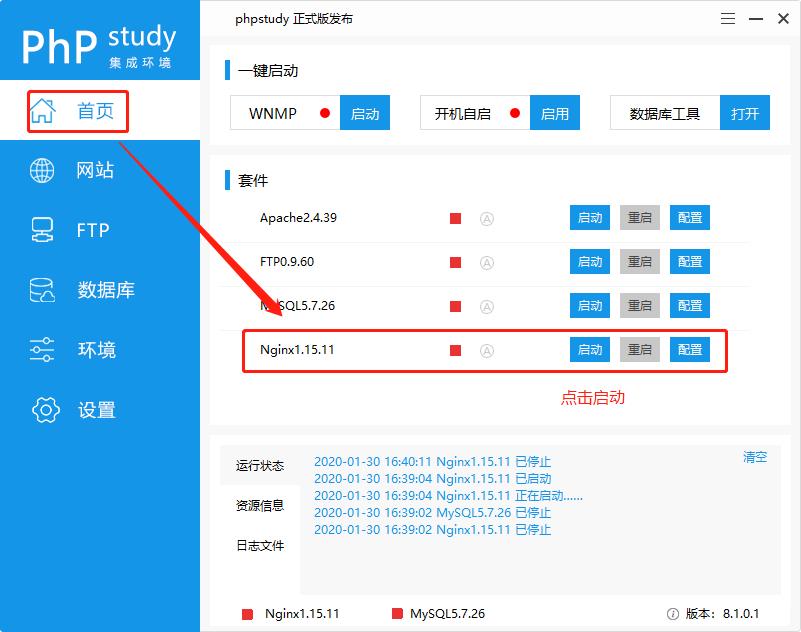Click the red status square for Apache2.4.39
Screen dimensions: 801x632
coord(455,219)
